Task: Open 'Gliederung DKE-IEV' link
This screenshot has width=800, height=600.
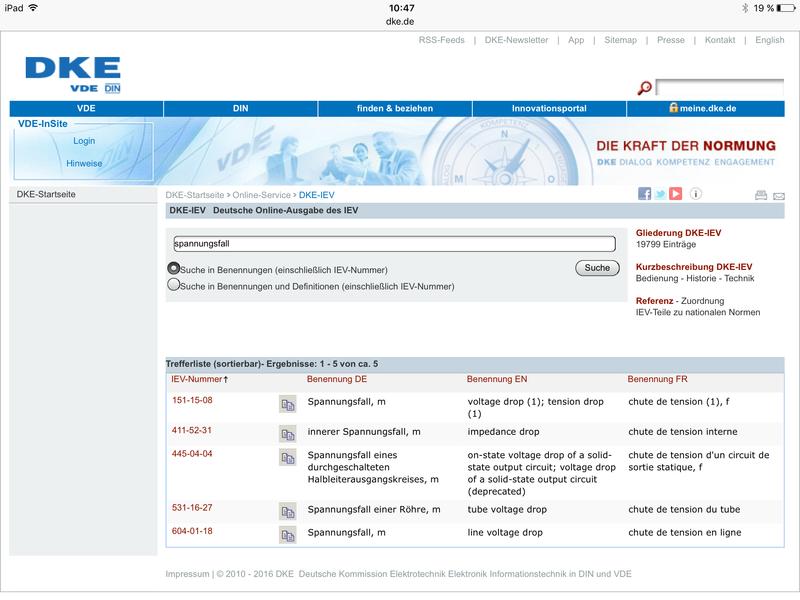Action: [x=679, y=233]
